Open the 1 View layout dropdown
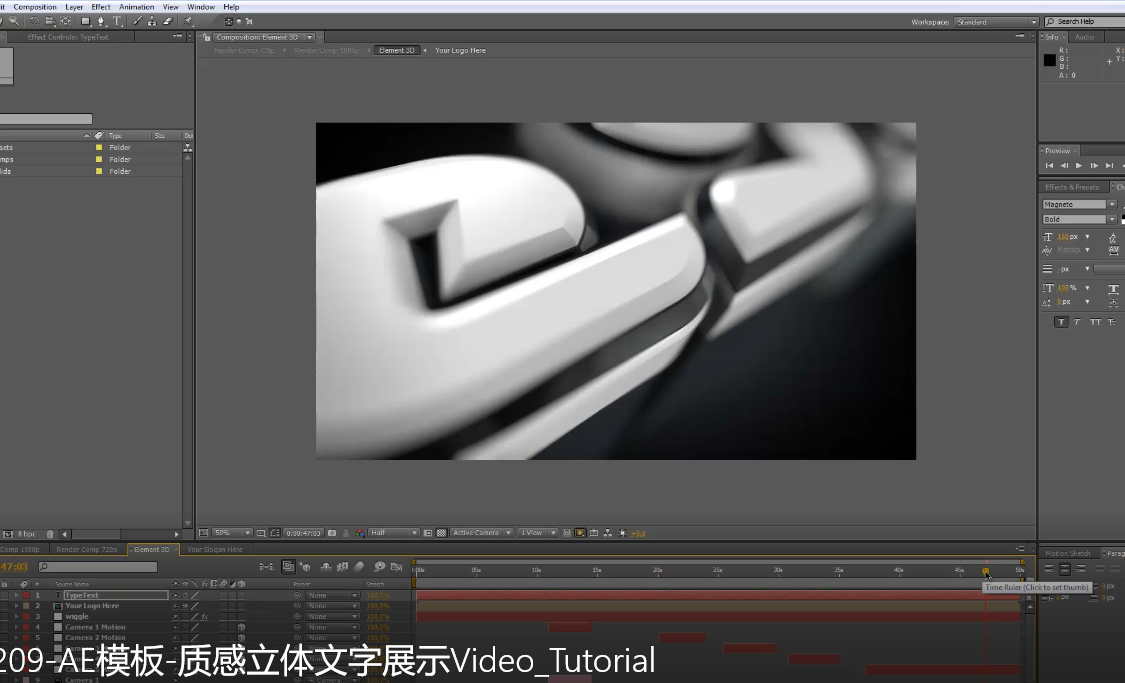Viewport: 1125px width, 683px height. [538, 533]
